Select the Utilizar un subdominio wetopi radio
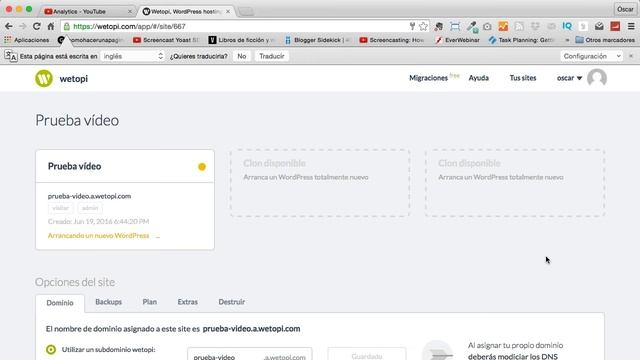 tap(51, 350)
